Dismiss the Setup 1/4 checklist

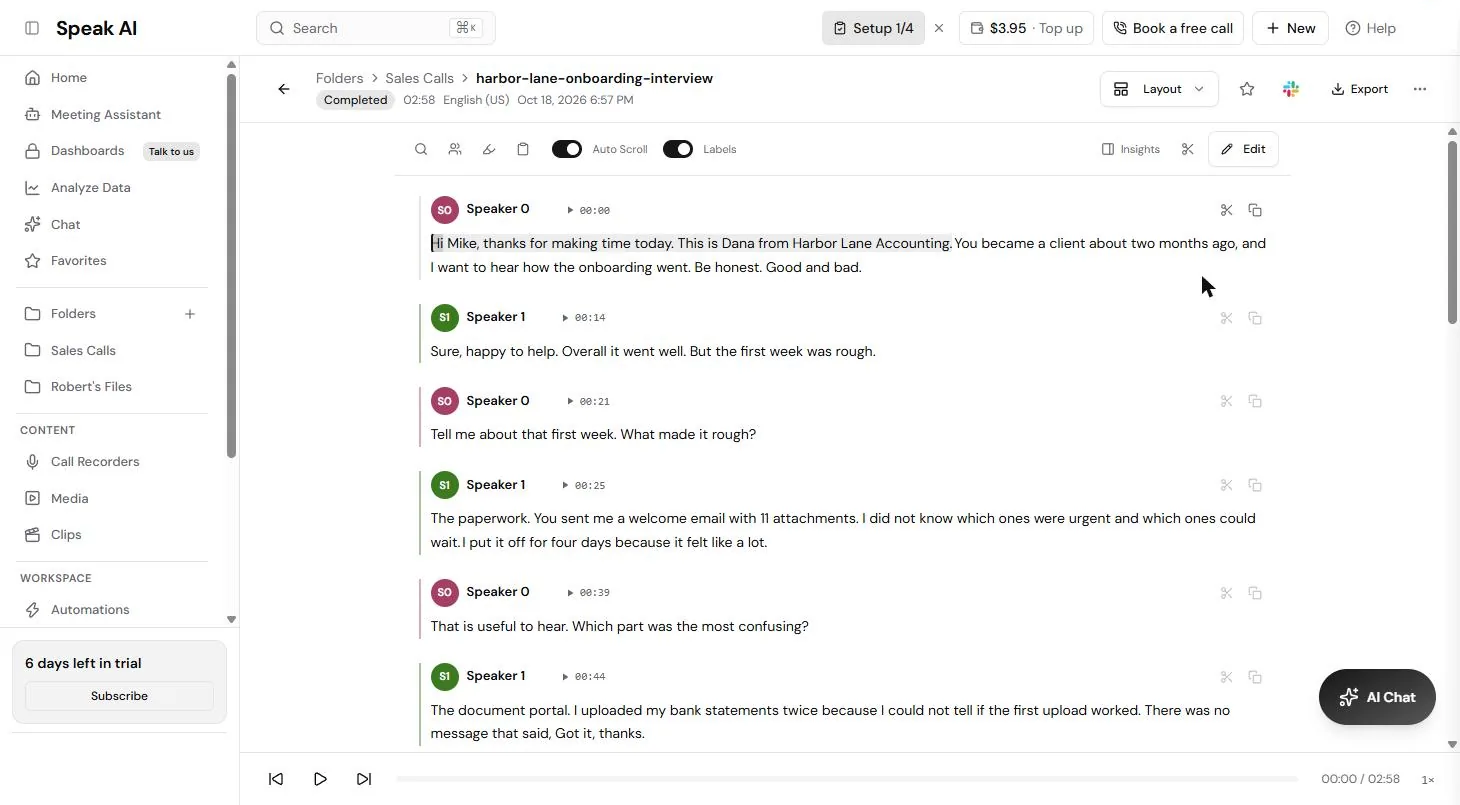[x=939, y=28]
